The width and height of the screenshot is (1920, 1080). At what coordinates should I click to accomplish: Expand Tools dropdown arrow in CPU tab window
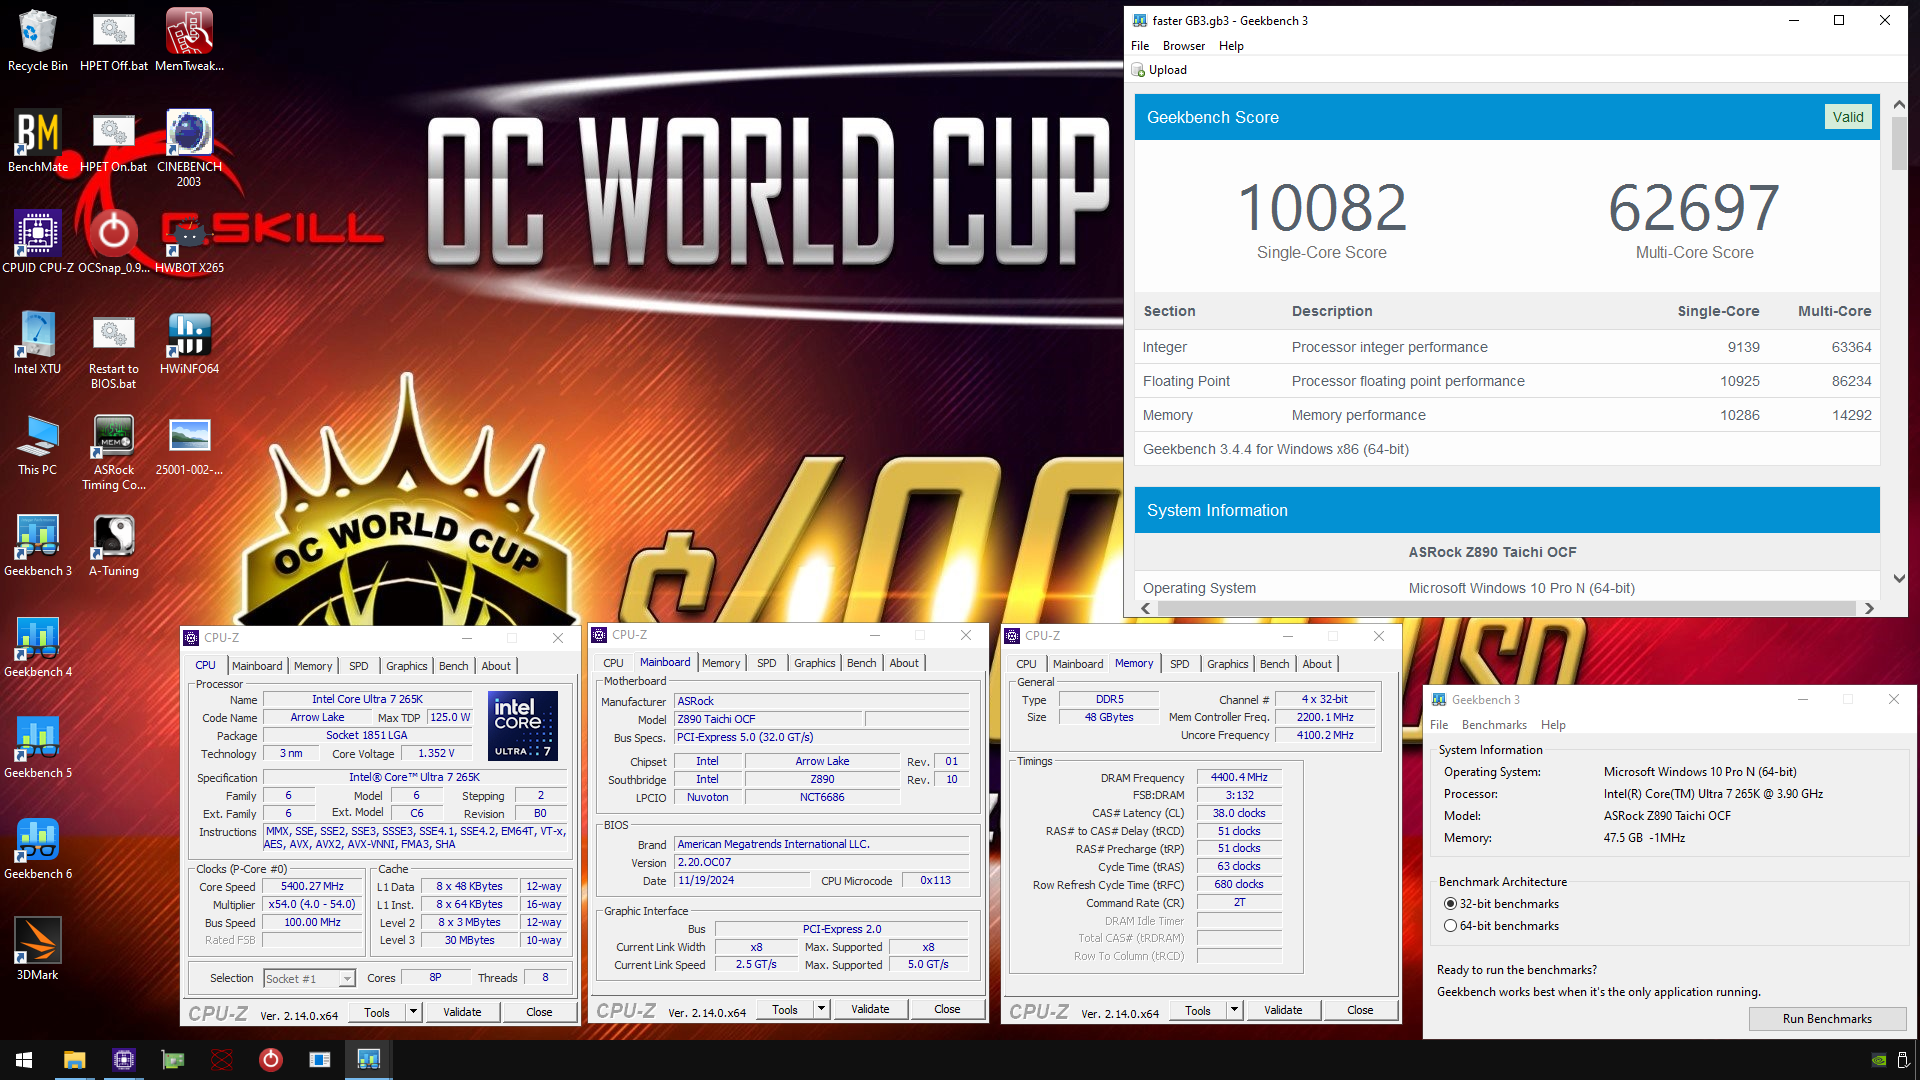[412, 1012]
